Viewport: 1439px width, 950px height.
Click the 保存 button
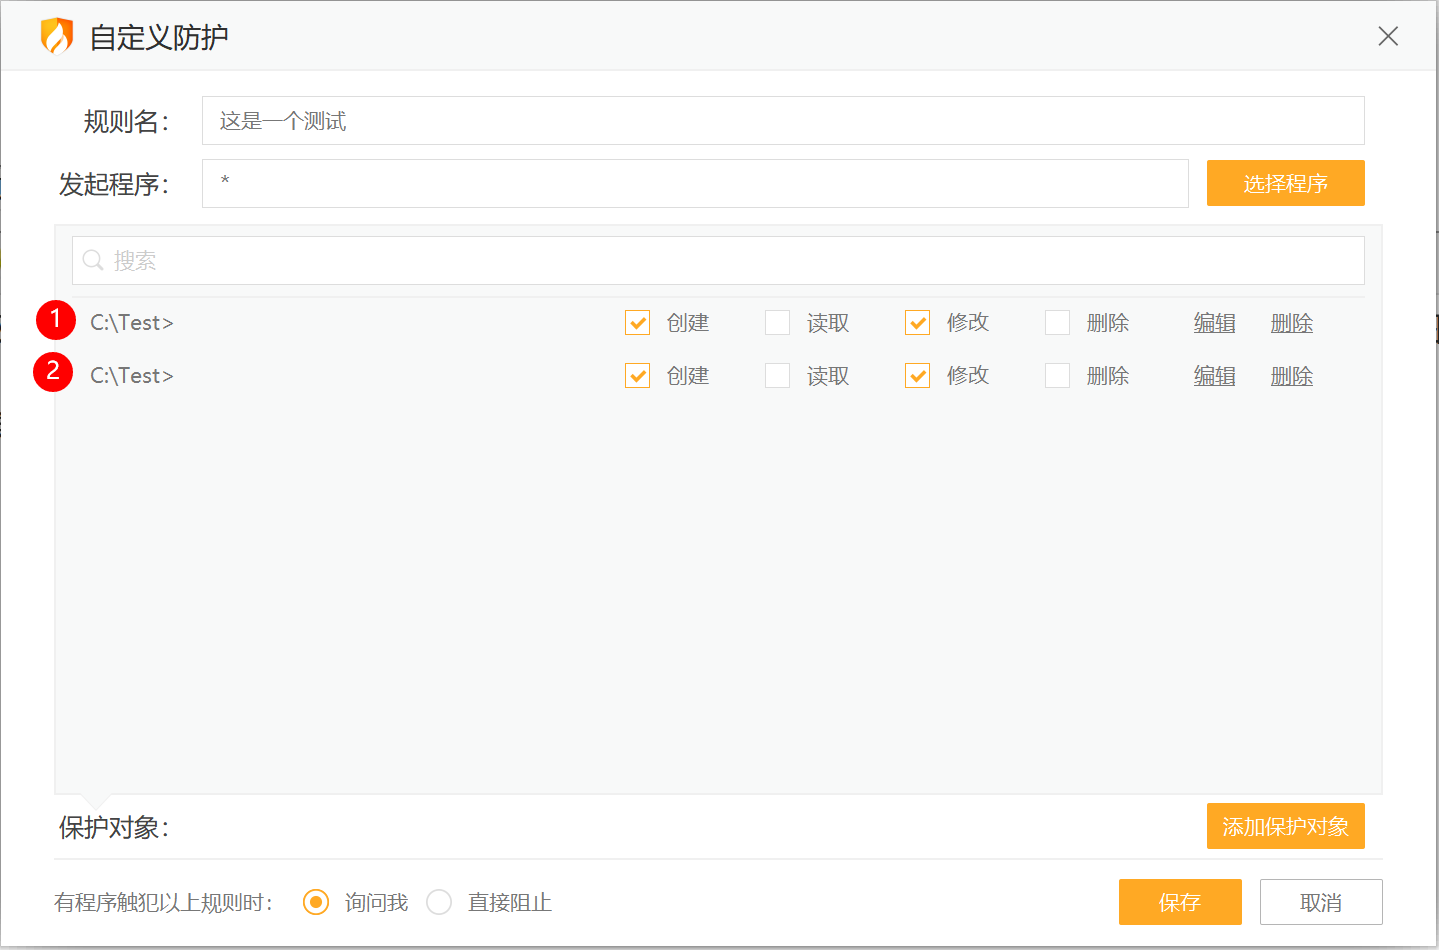click(x=1180, y=901)
